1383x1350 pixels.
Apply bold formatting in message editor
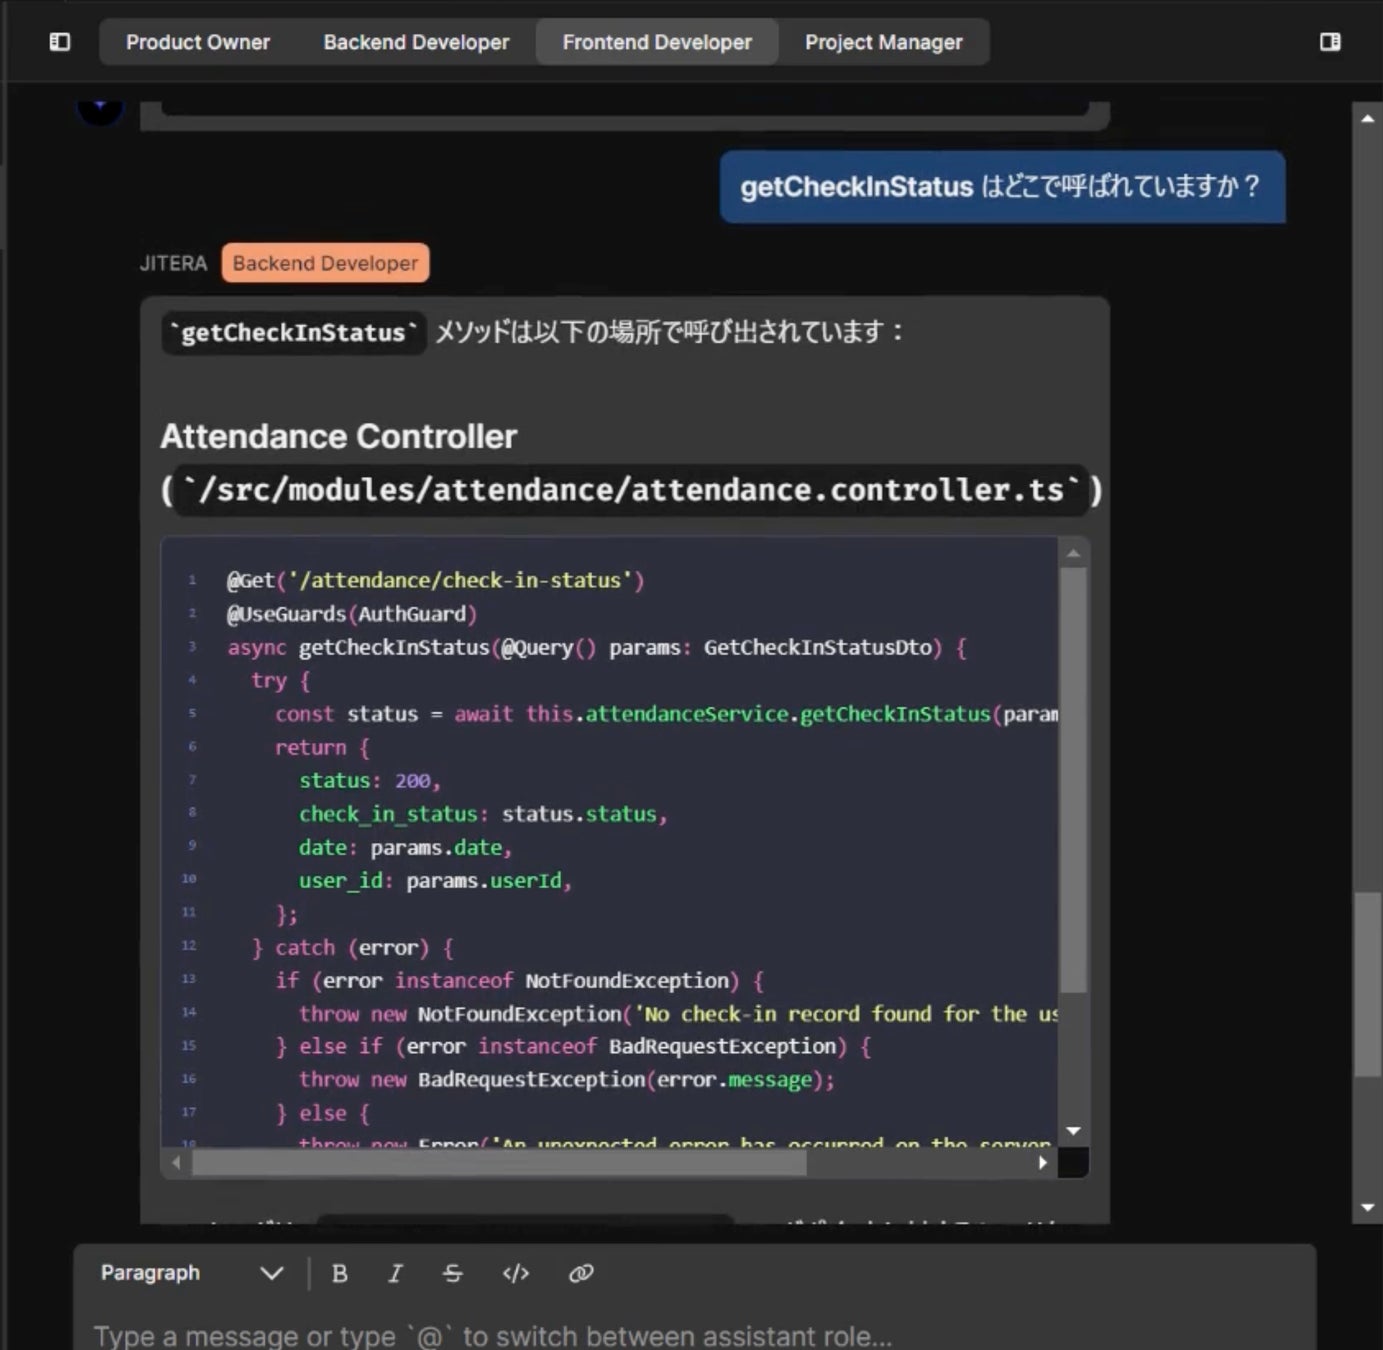(x=340, y=1273)
